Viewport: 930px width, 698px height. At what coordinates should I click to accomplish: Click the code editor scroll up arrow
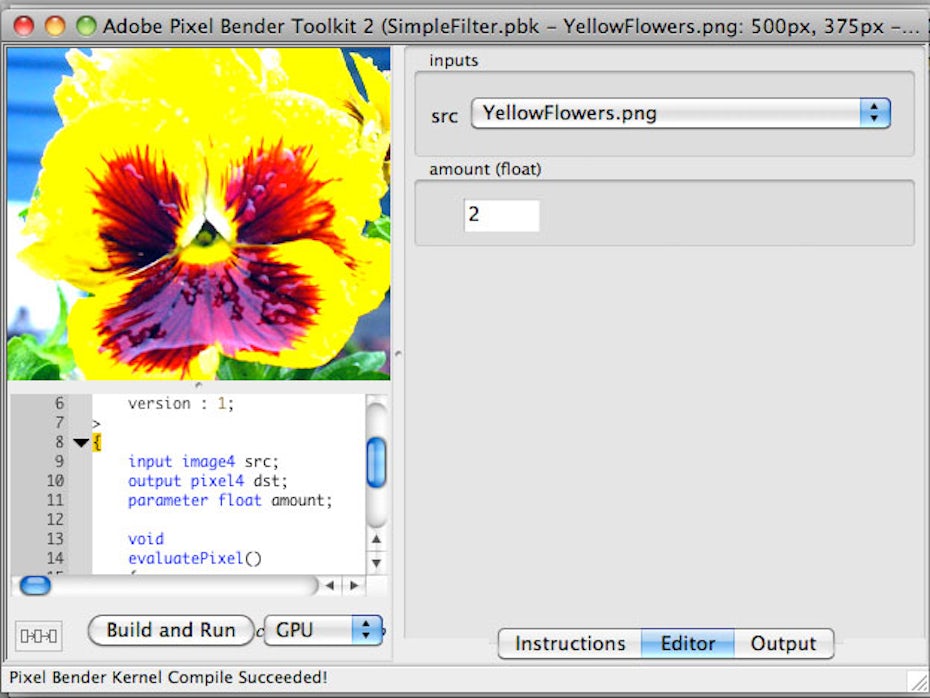376,540
